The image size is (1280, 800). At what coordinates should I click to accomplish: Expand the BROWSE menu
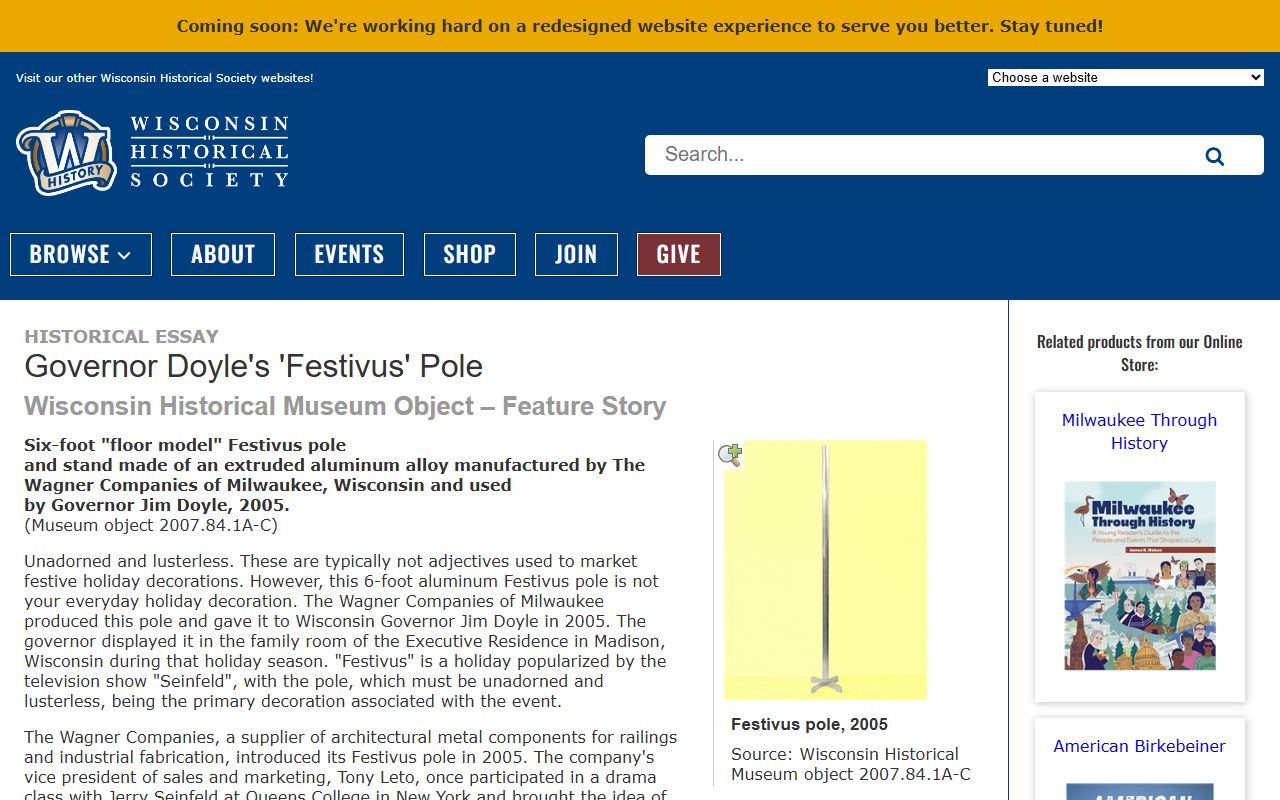coord(81,254)
